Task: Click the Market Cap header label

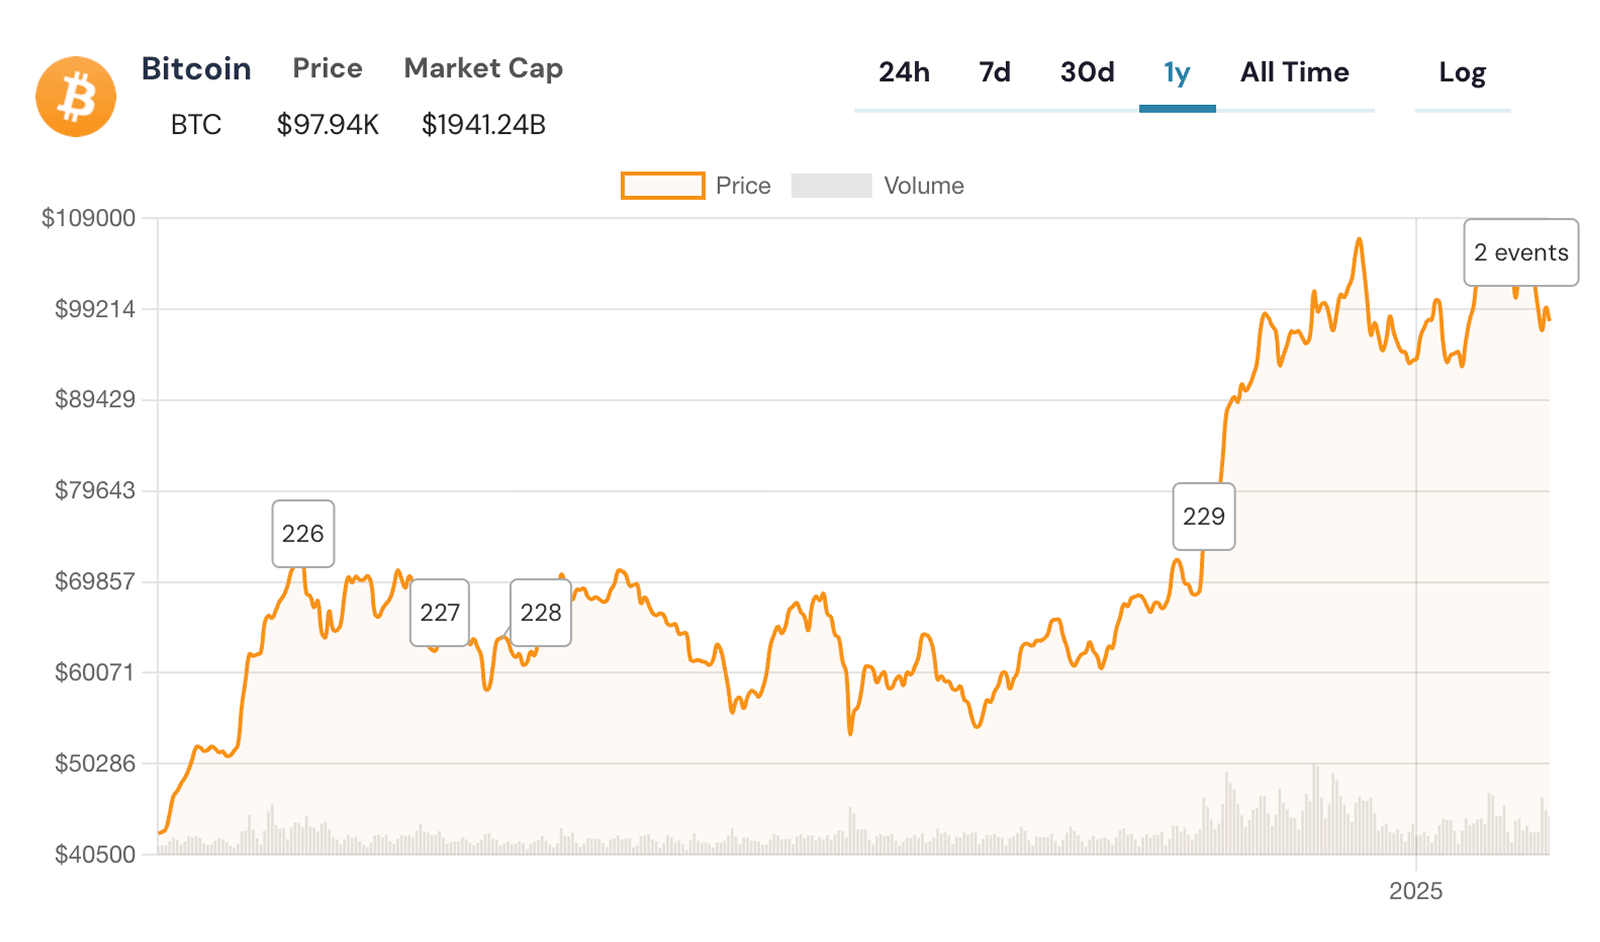Action: [x=483, y=68]
